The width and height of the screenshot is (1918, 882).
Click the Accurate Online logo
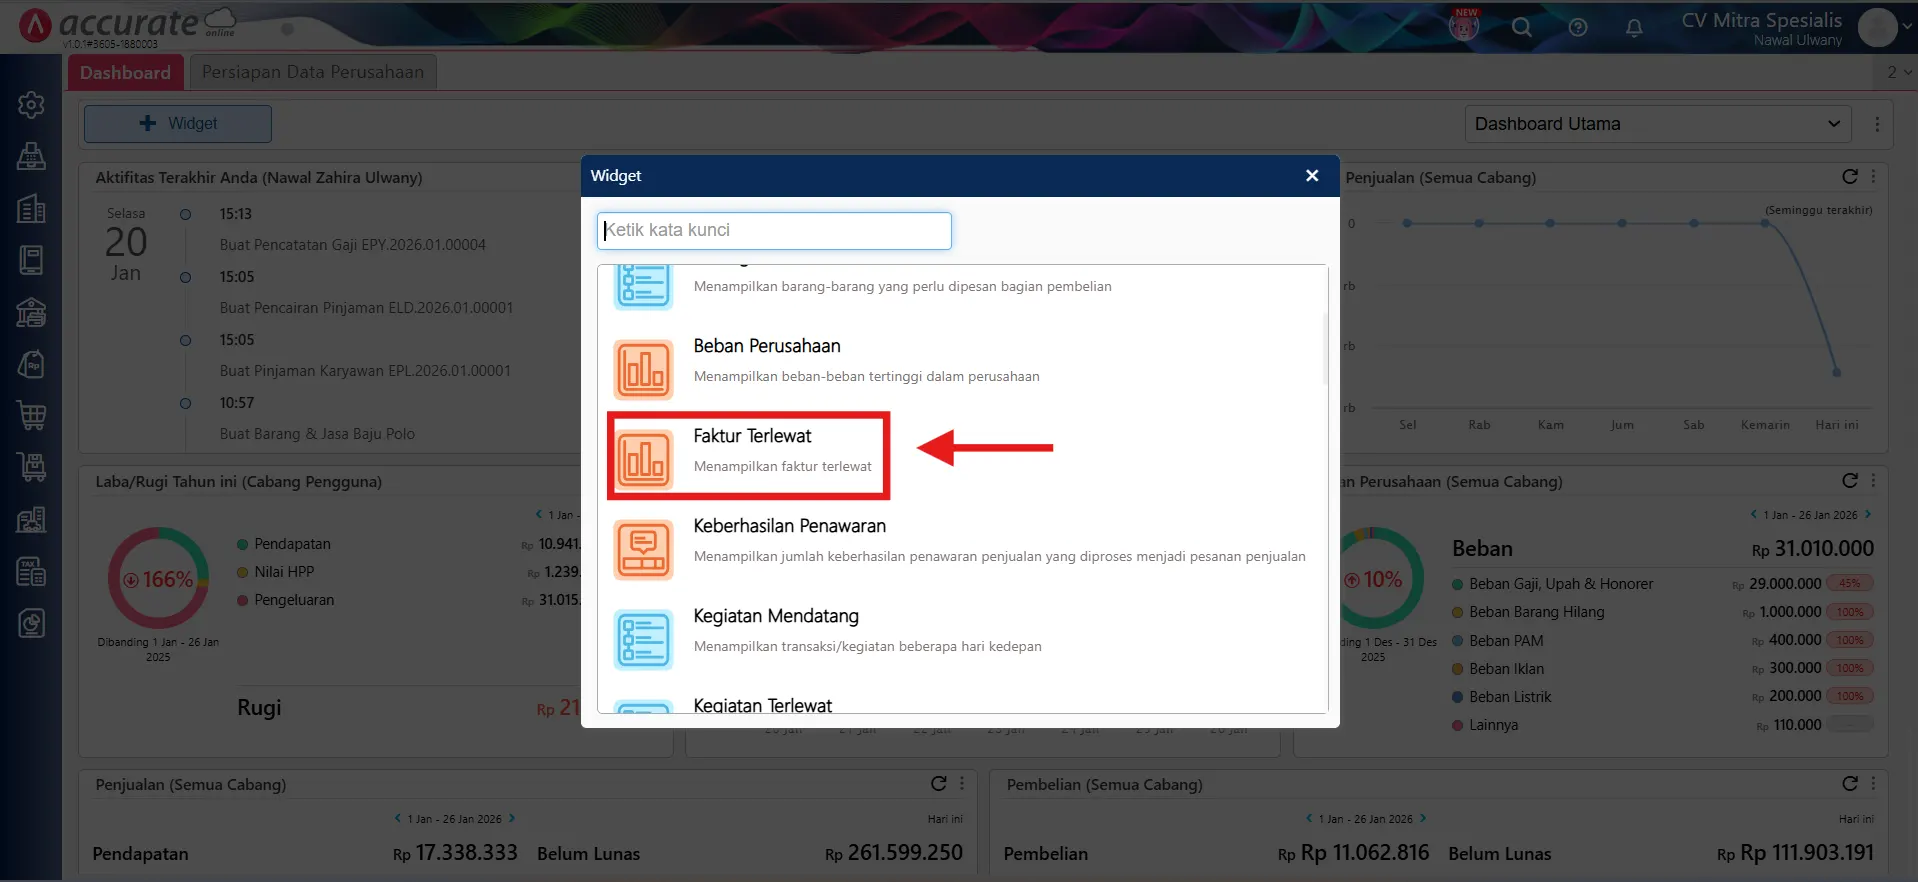click(128, 25)
